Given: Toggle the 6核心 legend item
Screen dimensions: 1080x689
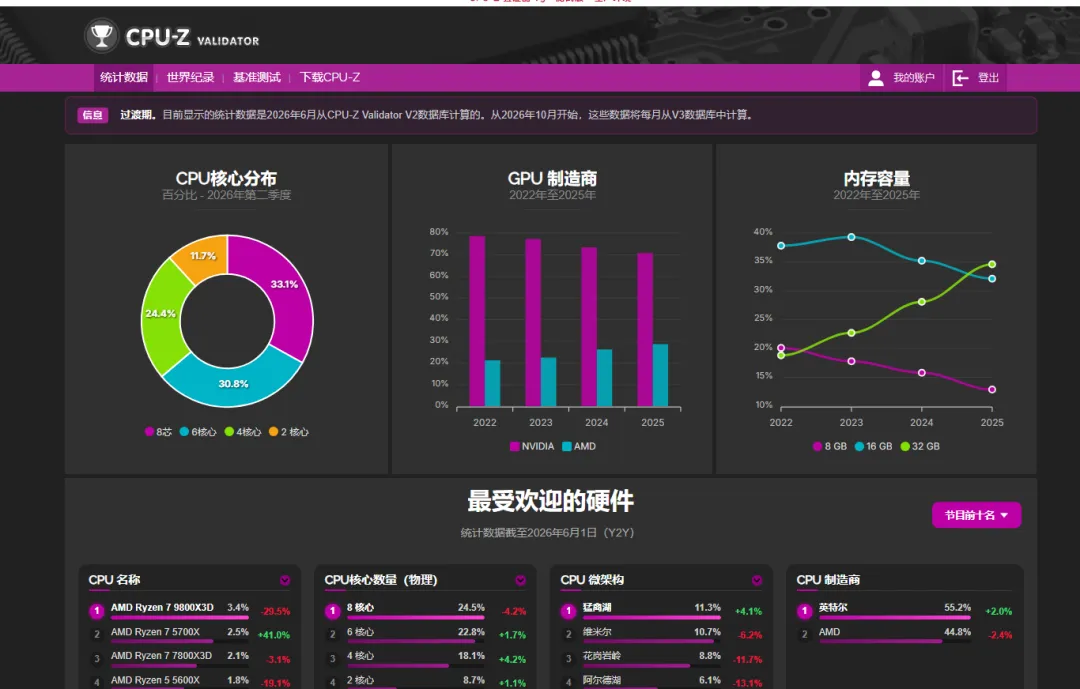Looking at the screenshot, I should [198, 432].
